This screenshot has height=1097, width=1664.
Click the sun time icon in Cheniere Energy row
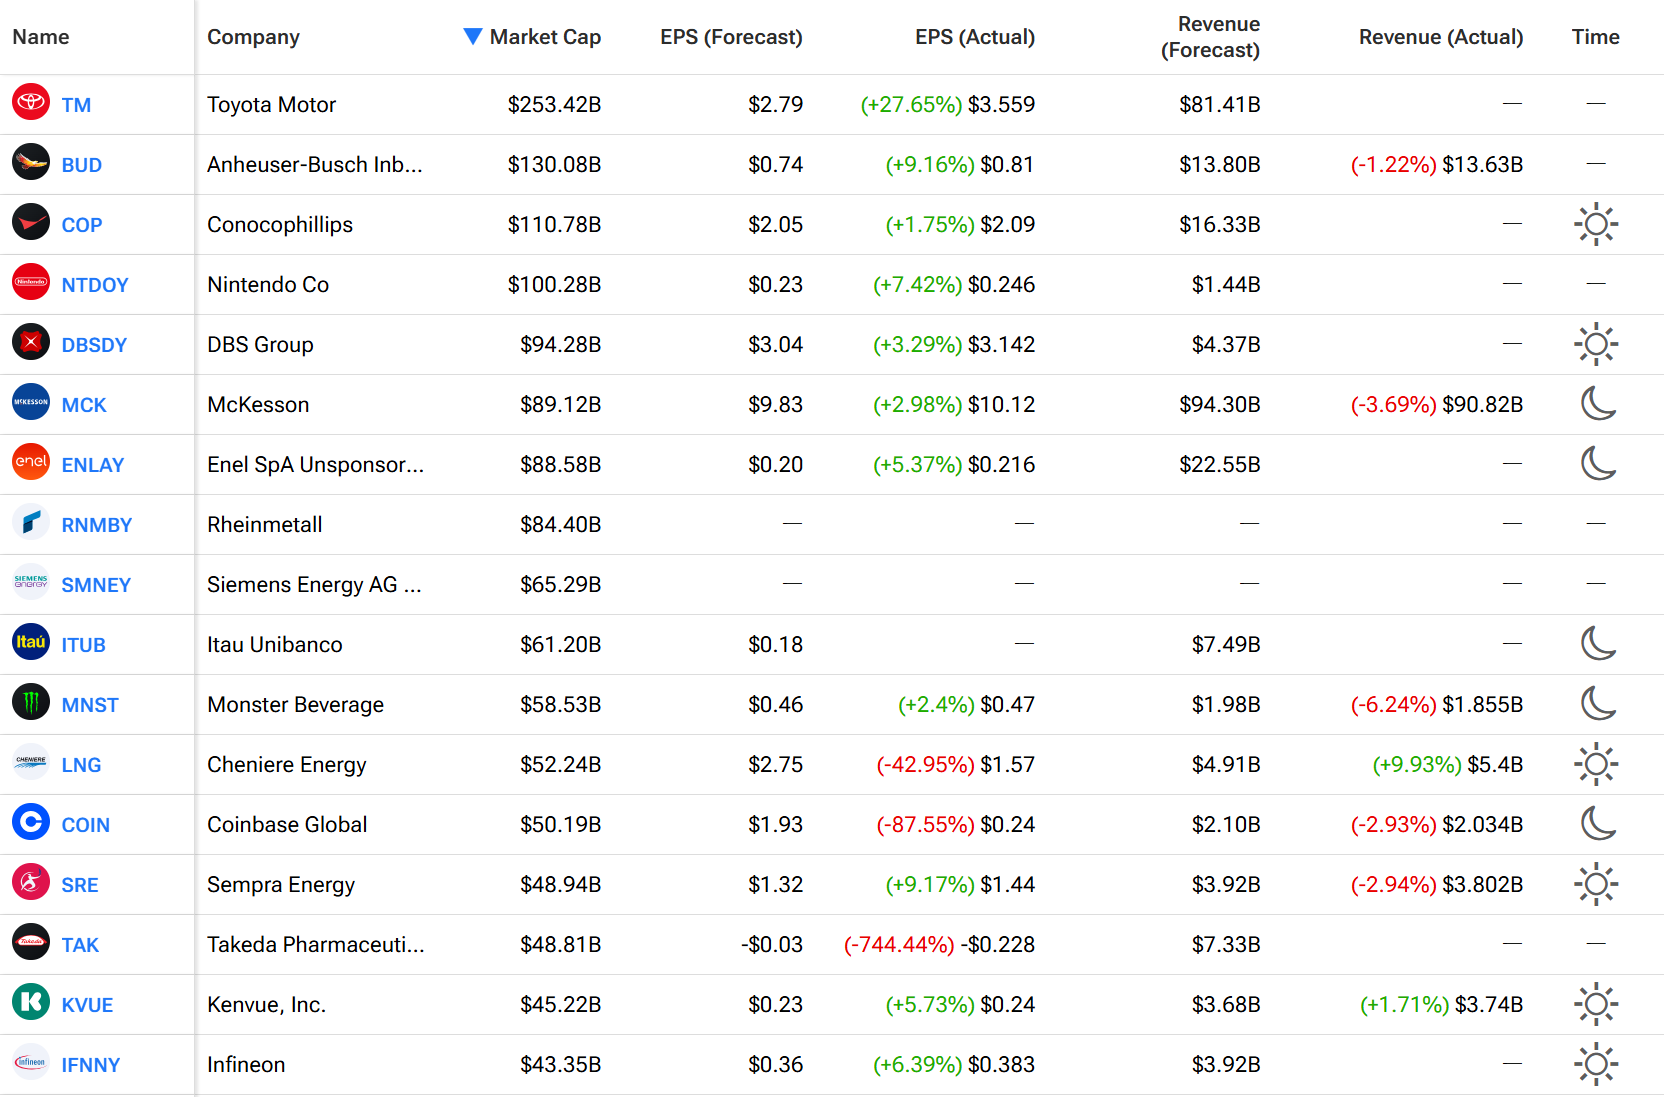tap(1596, 764)
